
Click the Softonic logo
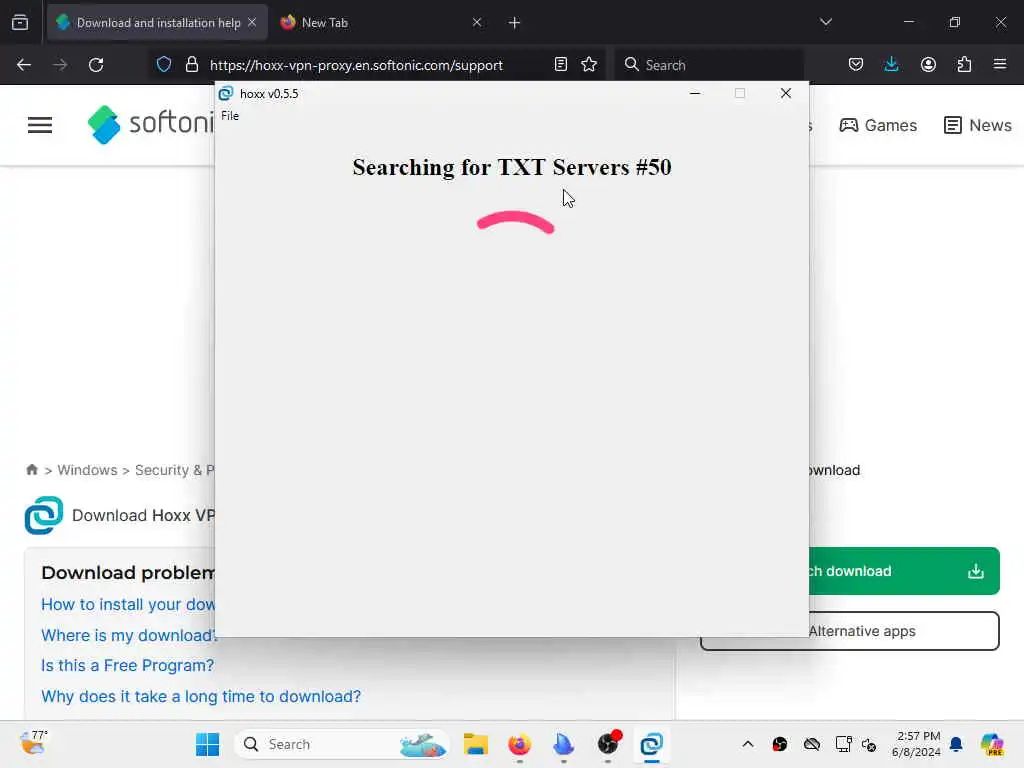point(151,124)
